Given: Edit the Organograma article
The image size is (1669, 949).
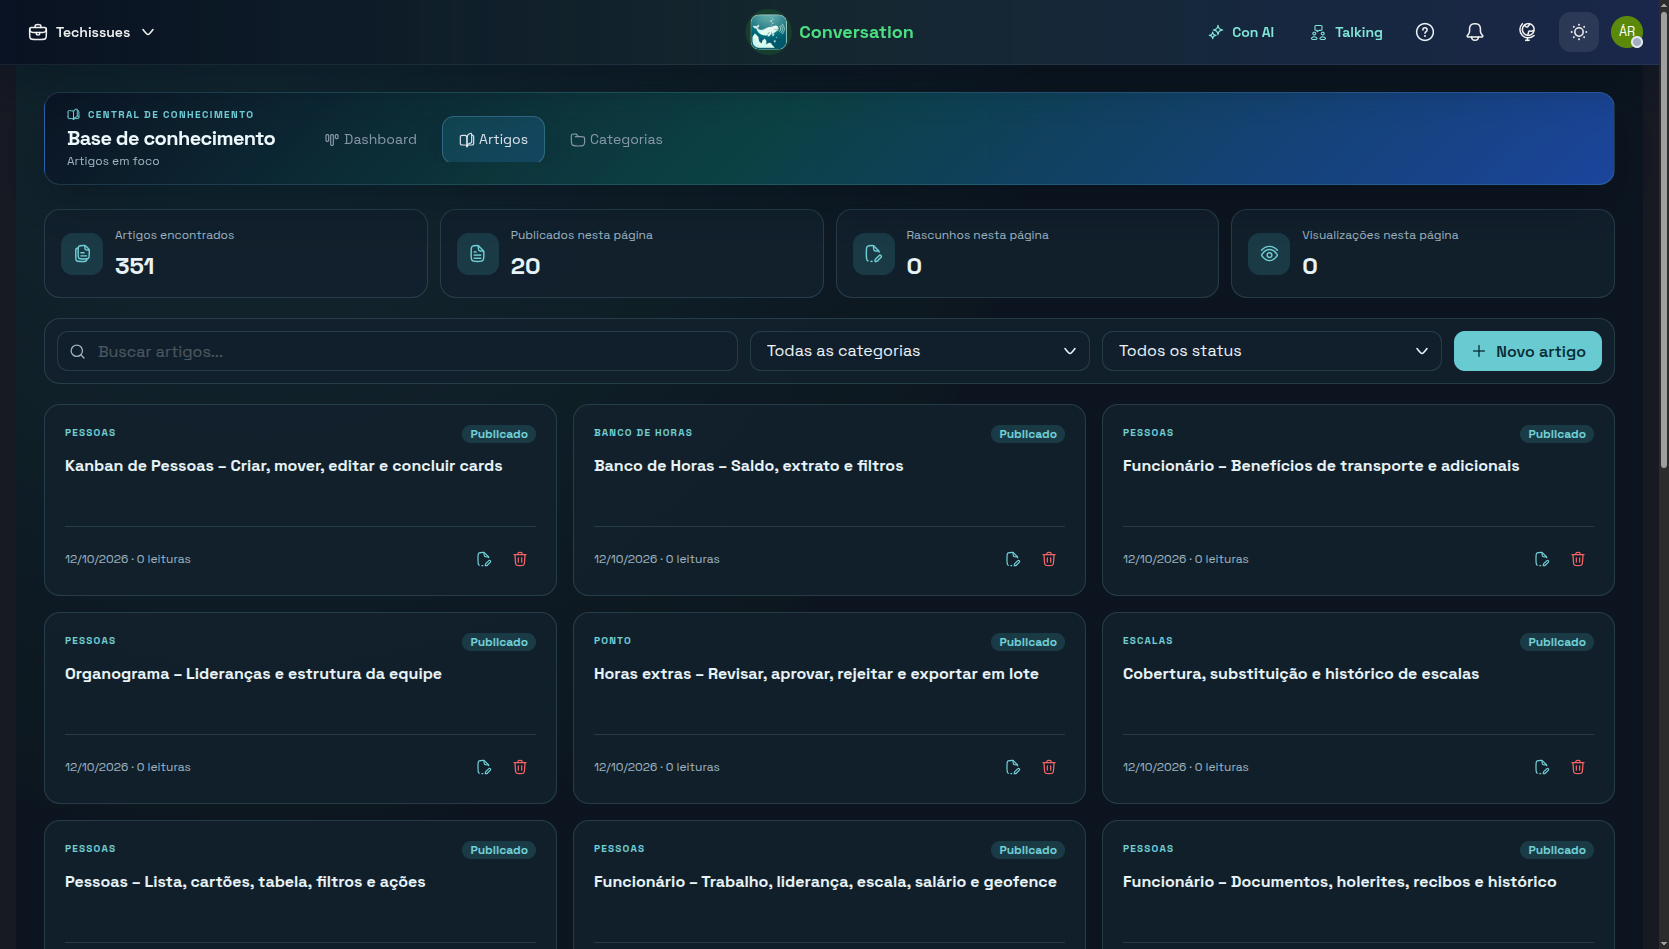Looking at the screenshot, I should 484,767.
